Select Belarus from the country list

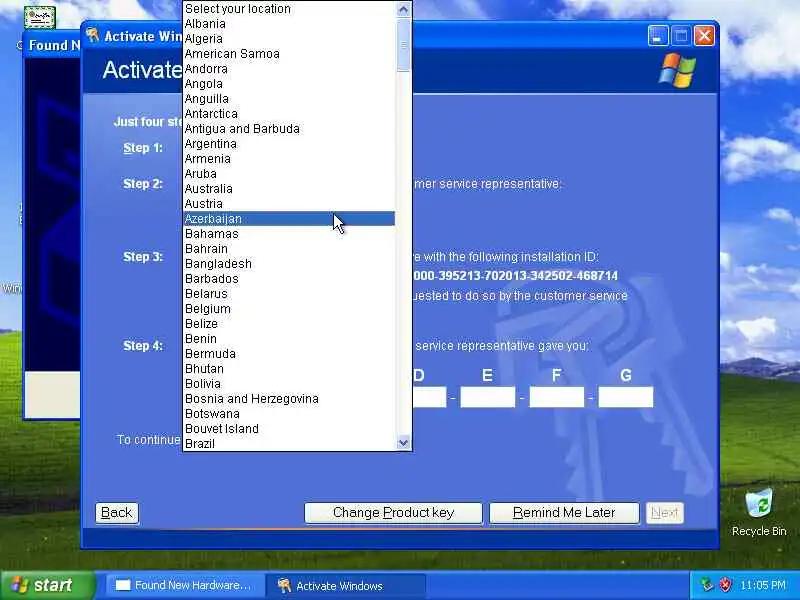(x=289, y=294)
